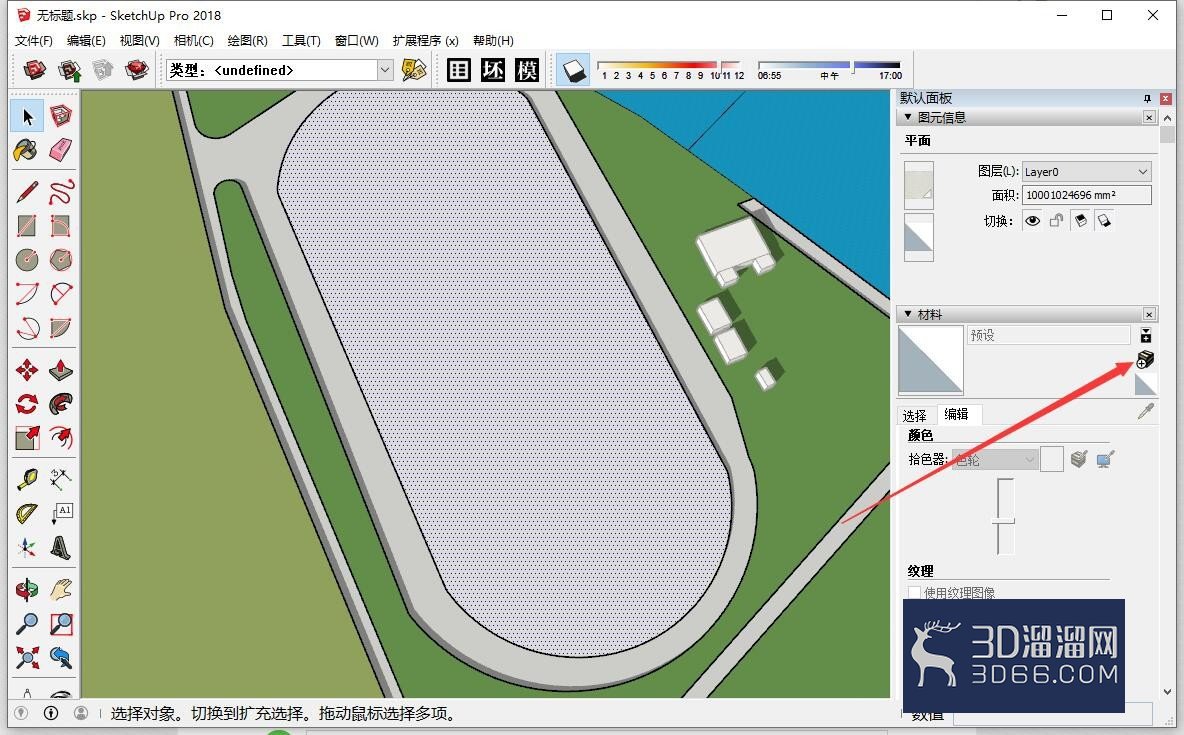Toggle the cast shadows icon

[x=1104, y=221]
